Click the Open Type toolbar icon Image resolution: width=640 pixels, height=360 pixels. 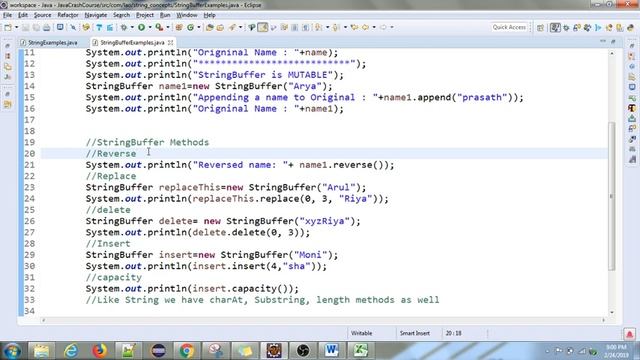210,27
